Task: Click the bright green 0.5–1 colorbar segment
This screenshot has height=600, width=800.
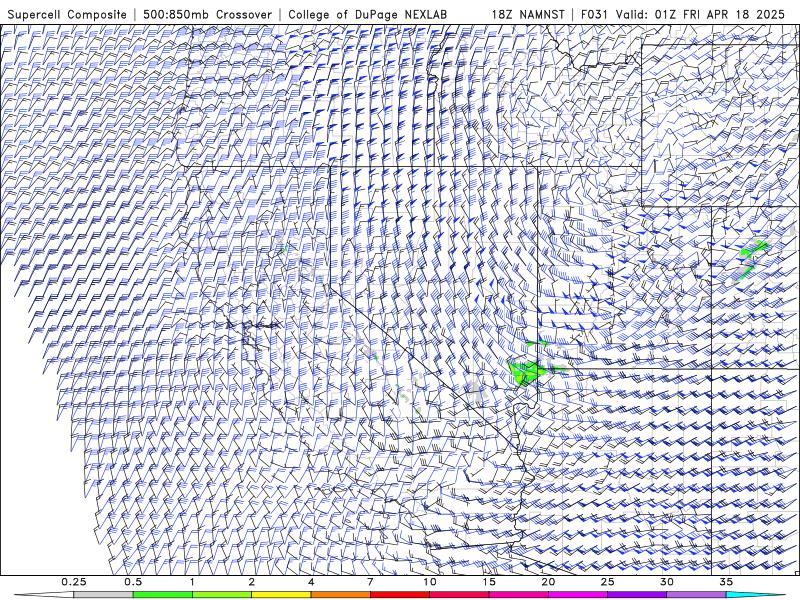Action: tap(163, 595)
